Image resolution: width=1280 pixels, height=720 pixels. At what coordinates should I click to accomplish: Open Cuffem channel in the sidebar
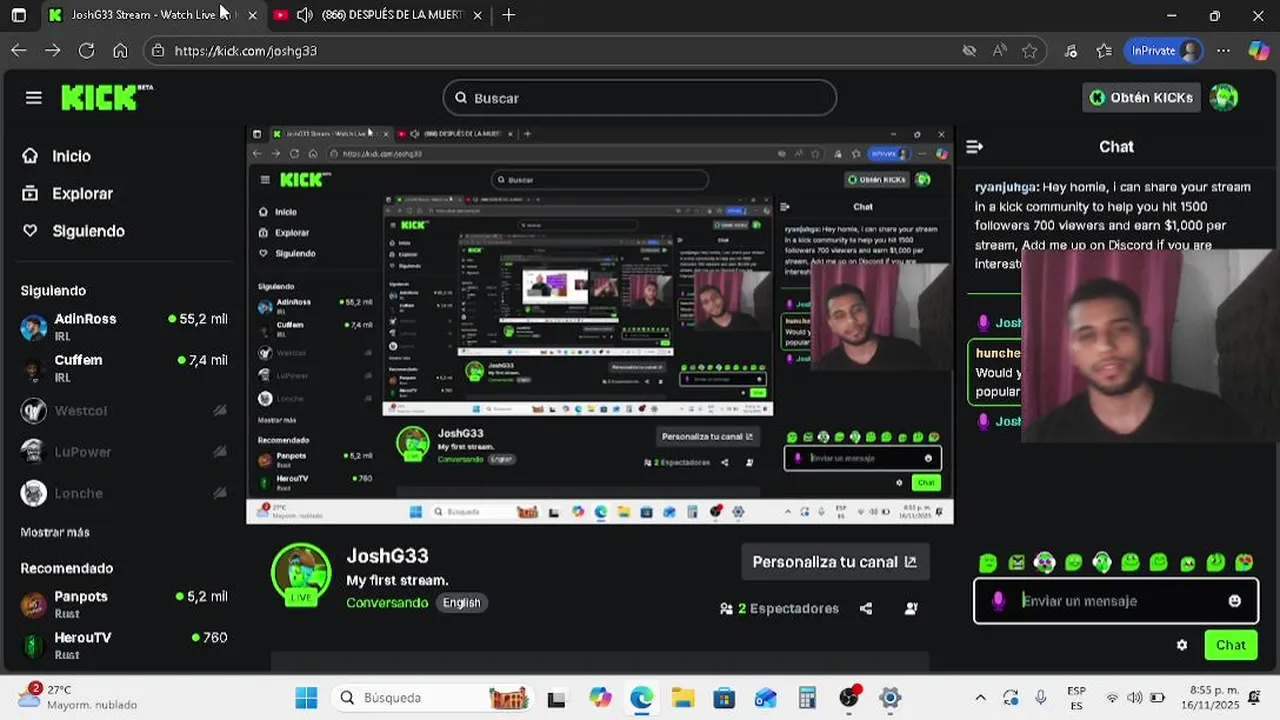(124, 368)
